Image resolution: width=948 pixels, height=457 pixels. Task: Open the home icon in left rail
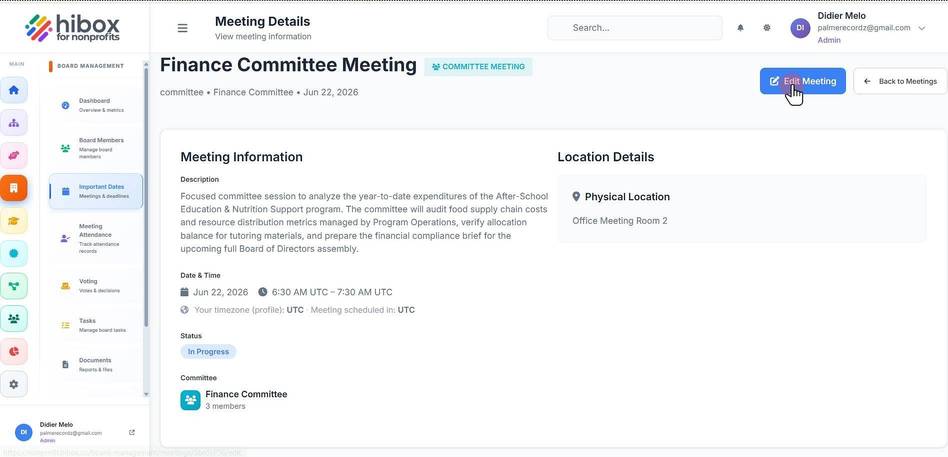[14, 90]
